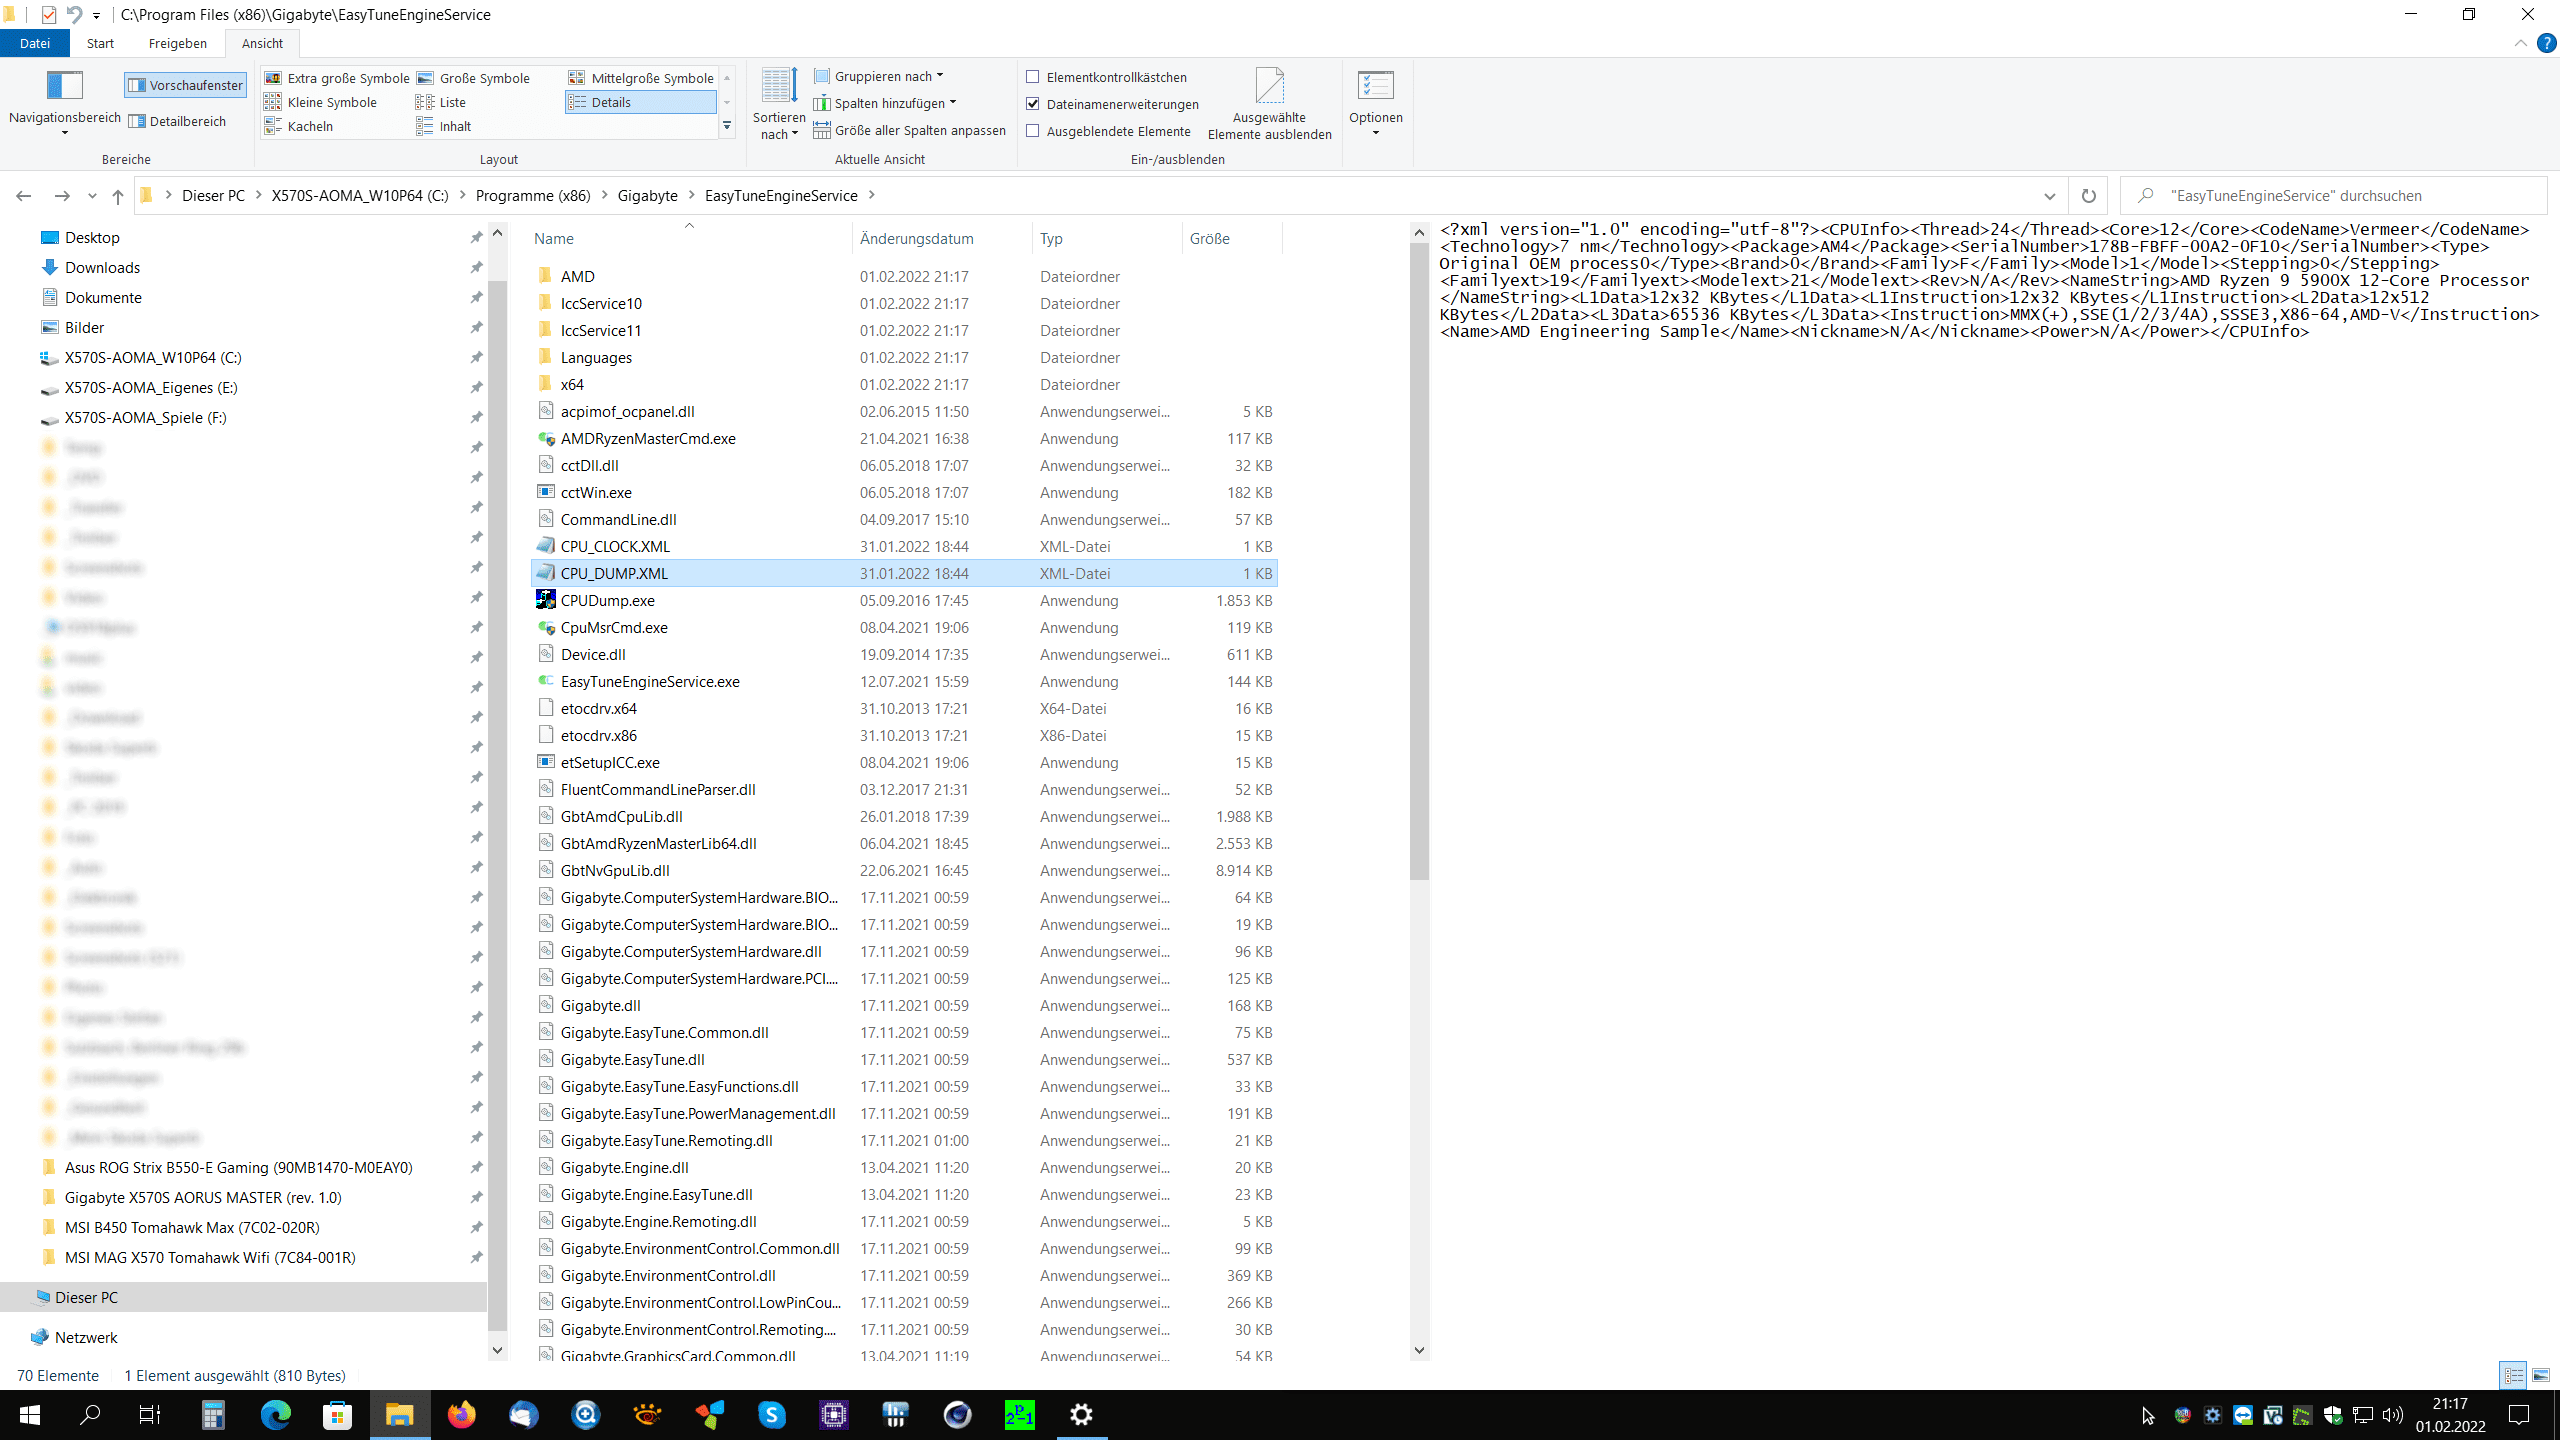Refresh the folder view
The width and height of the screenshot is (2560, 1440).
pyautogui.click(x=2088, y=196)
